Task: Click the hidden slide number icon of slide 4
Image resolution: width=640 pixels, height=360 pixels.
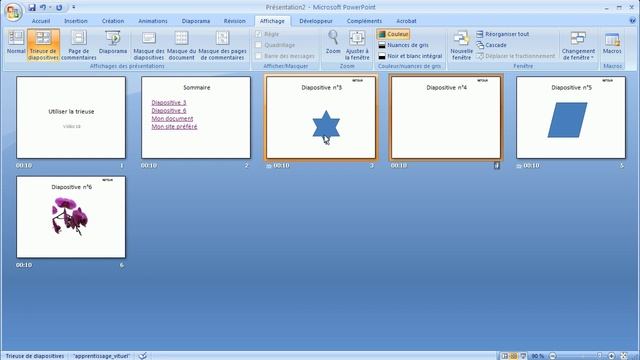Action: coord(497,165)
